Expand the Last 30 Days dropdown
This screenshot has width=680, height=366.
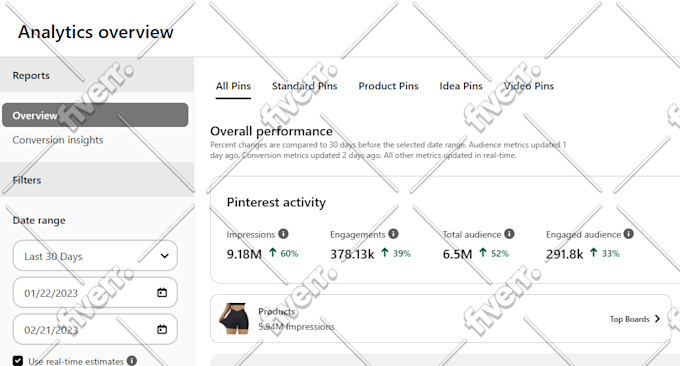(x=95, y=256)
